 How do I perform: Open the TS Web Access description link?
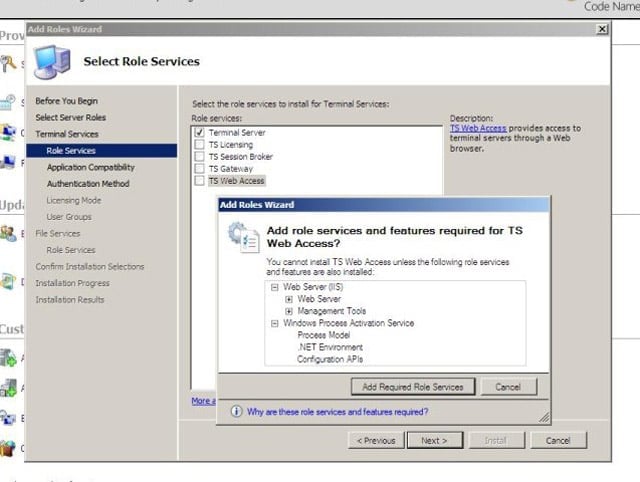478,128
